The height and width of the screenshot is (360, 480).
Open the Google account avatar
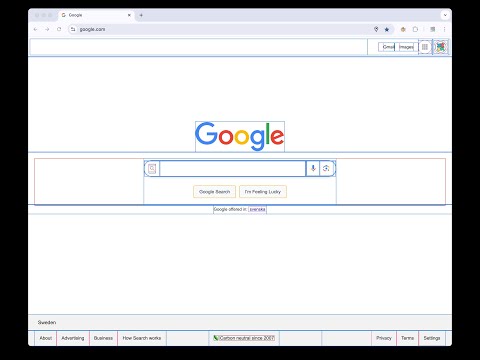click(441, 47)
